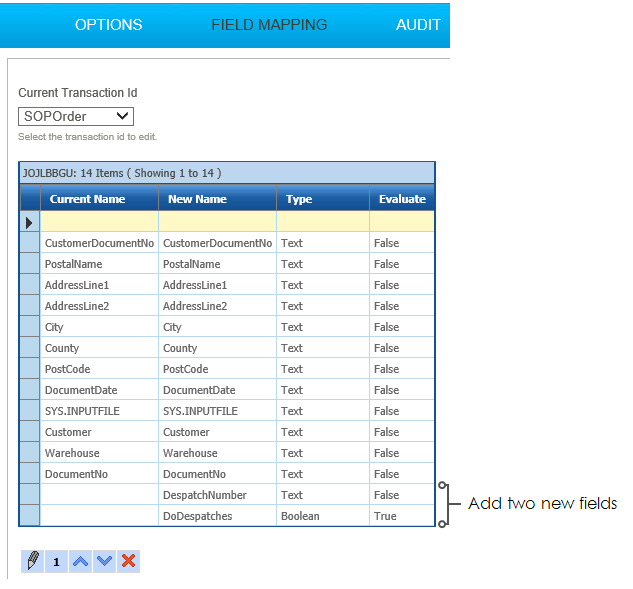Open the FIELD MAPPING tab

(x=269, y=24)
